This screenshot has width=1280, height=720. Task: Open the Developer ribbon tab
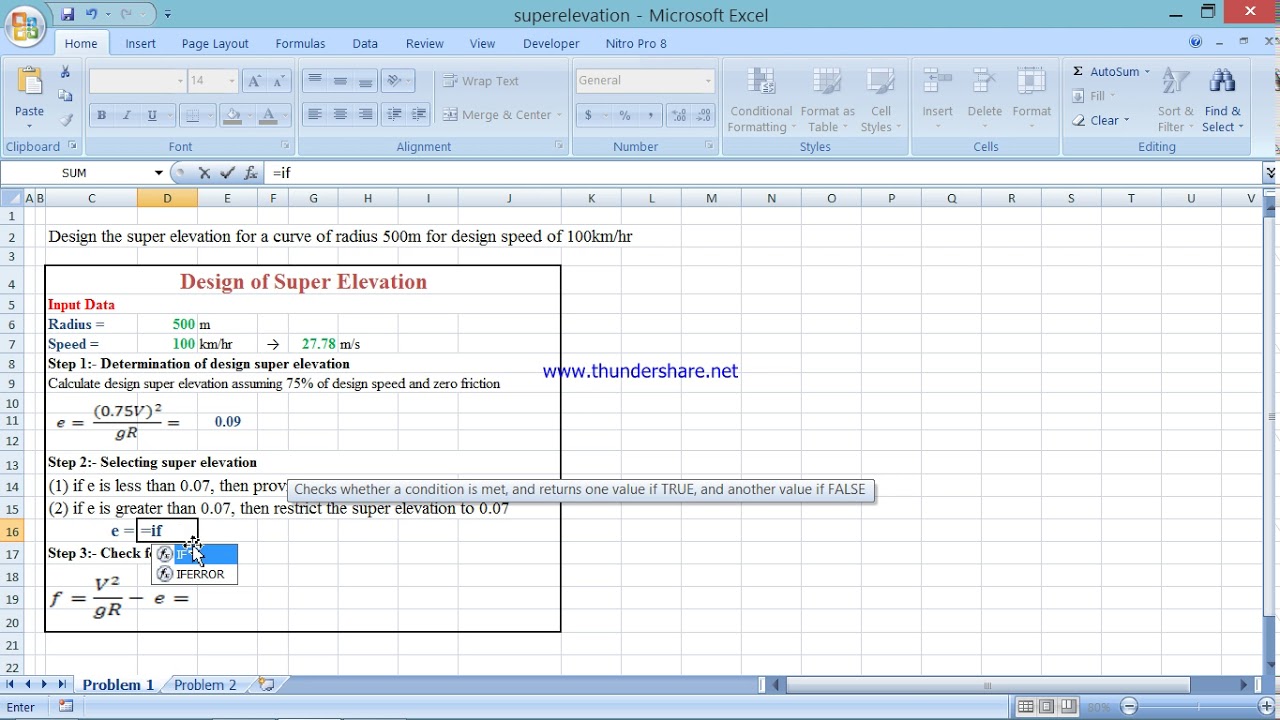[x=551, y=43]
